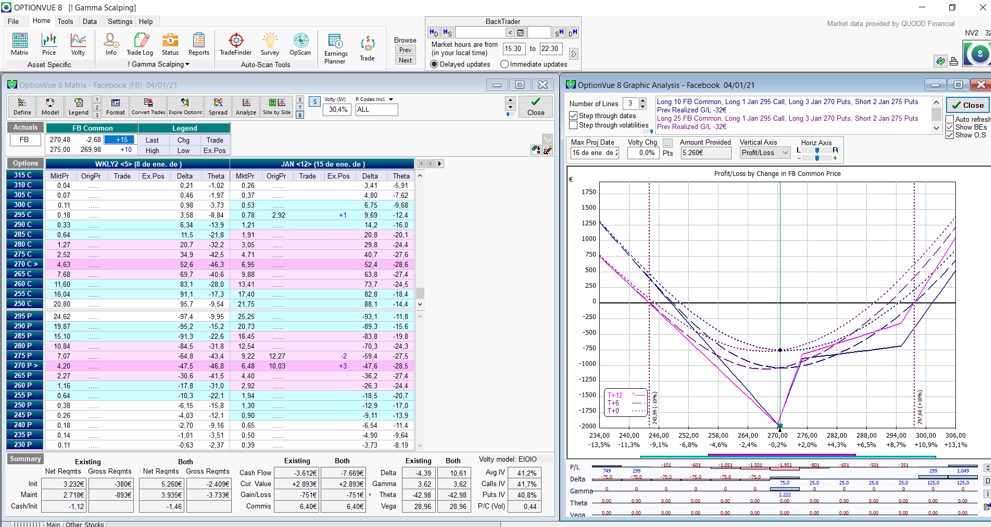Image resolution: width=991 pixels, height=527 pixels.
Task: Enable Step through volatilities checkbox
Action: (x=573, y=125)
